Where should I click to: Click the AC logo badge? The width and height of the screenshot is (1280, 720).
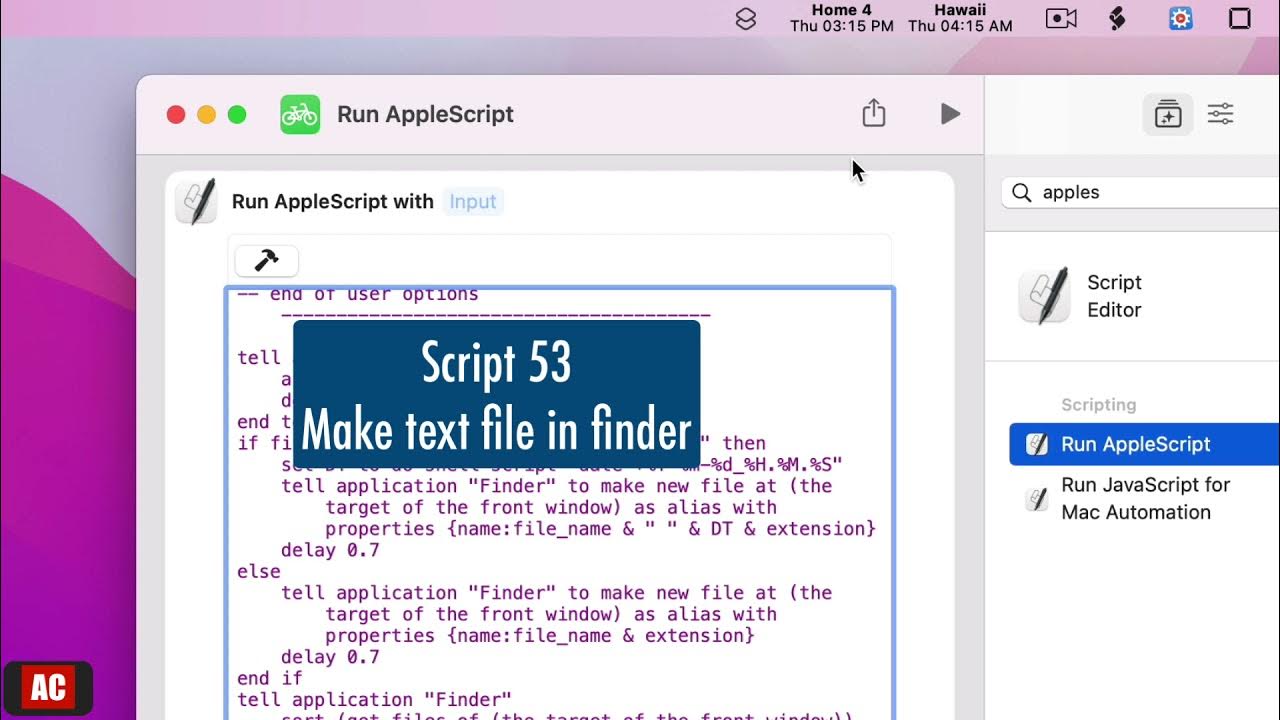tap(48, 688)
